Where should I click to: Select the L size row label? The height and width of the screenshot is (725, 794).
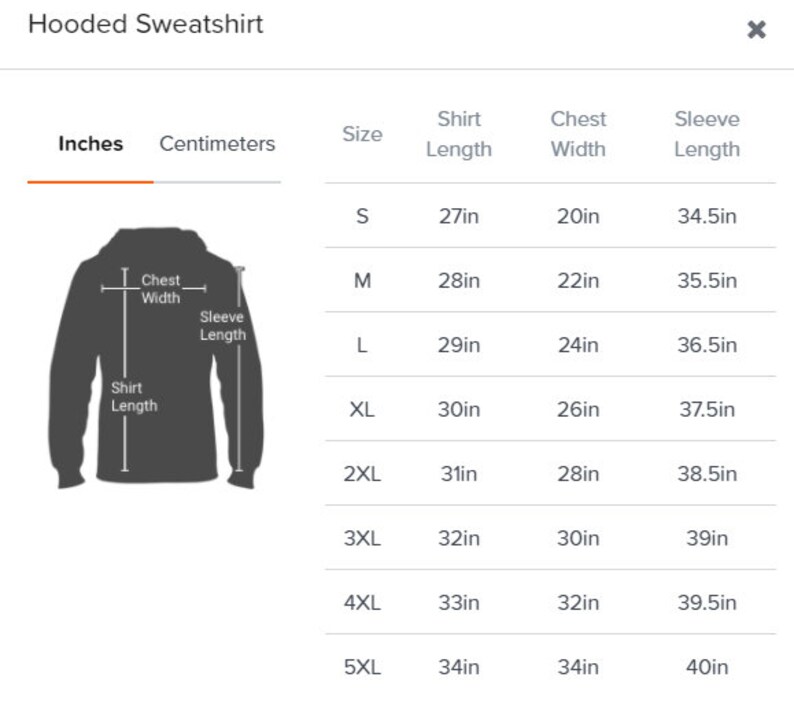pos(362,345)
